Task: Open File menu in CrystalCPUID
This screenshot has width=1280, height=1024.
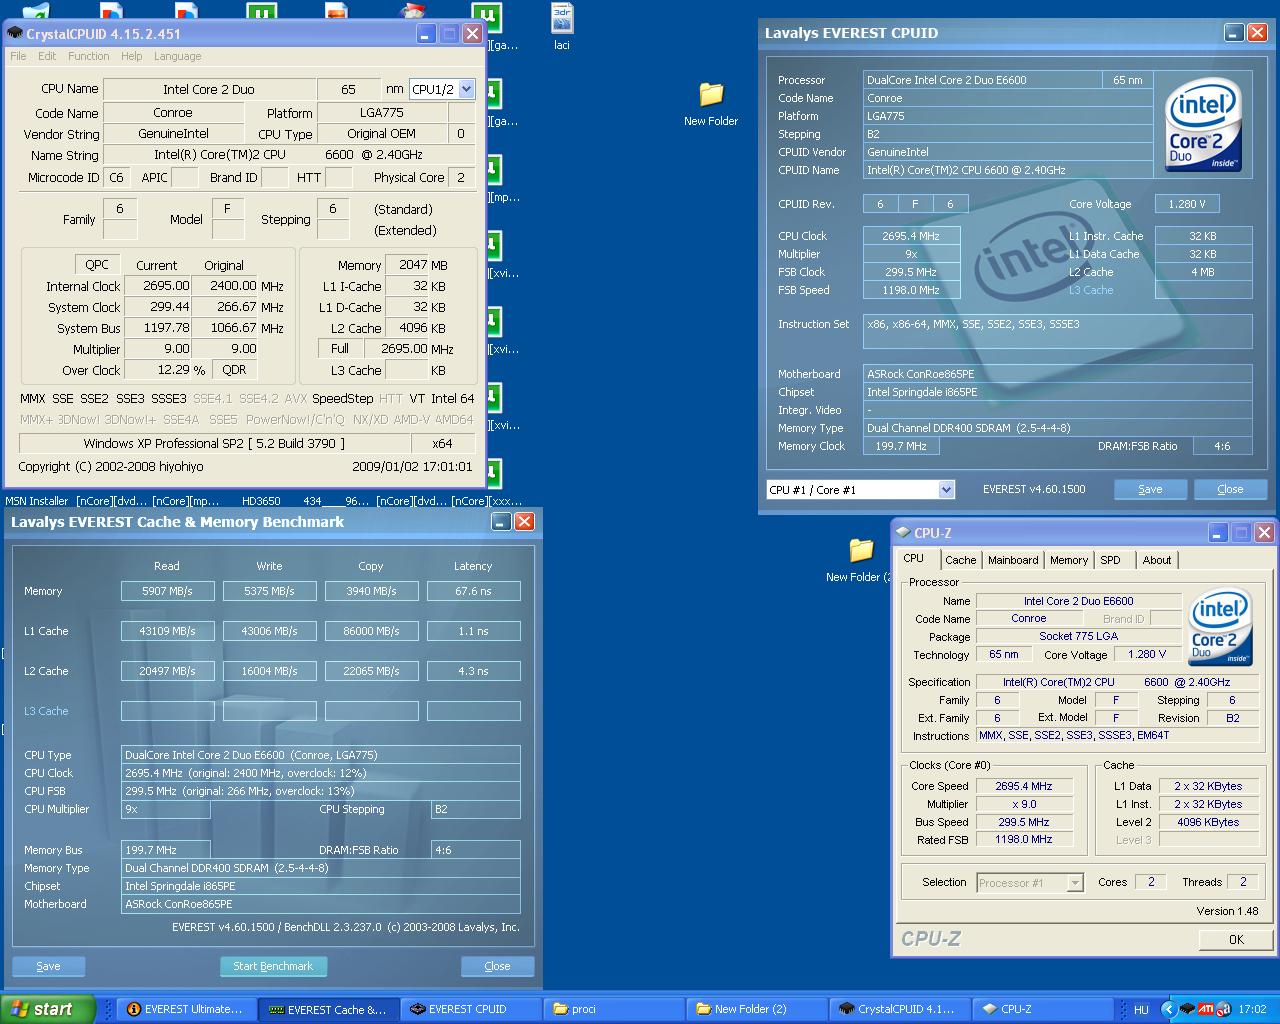Action: [x=18, y=56]
